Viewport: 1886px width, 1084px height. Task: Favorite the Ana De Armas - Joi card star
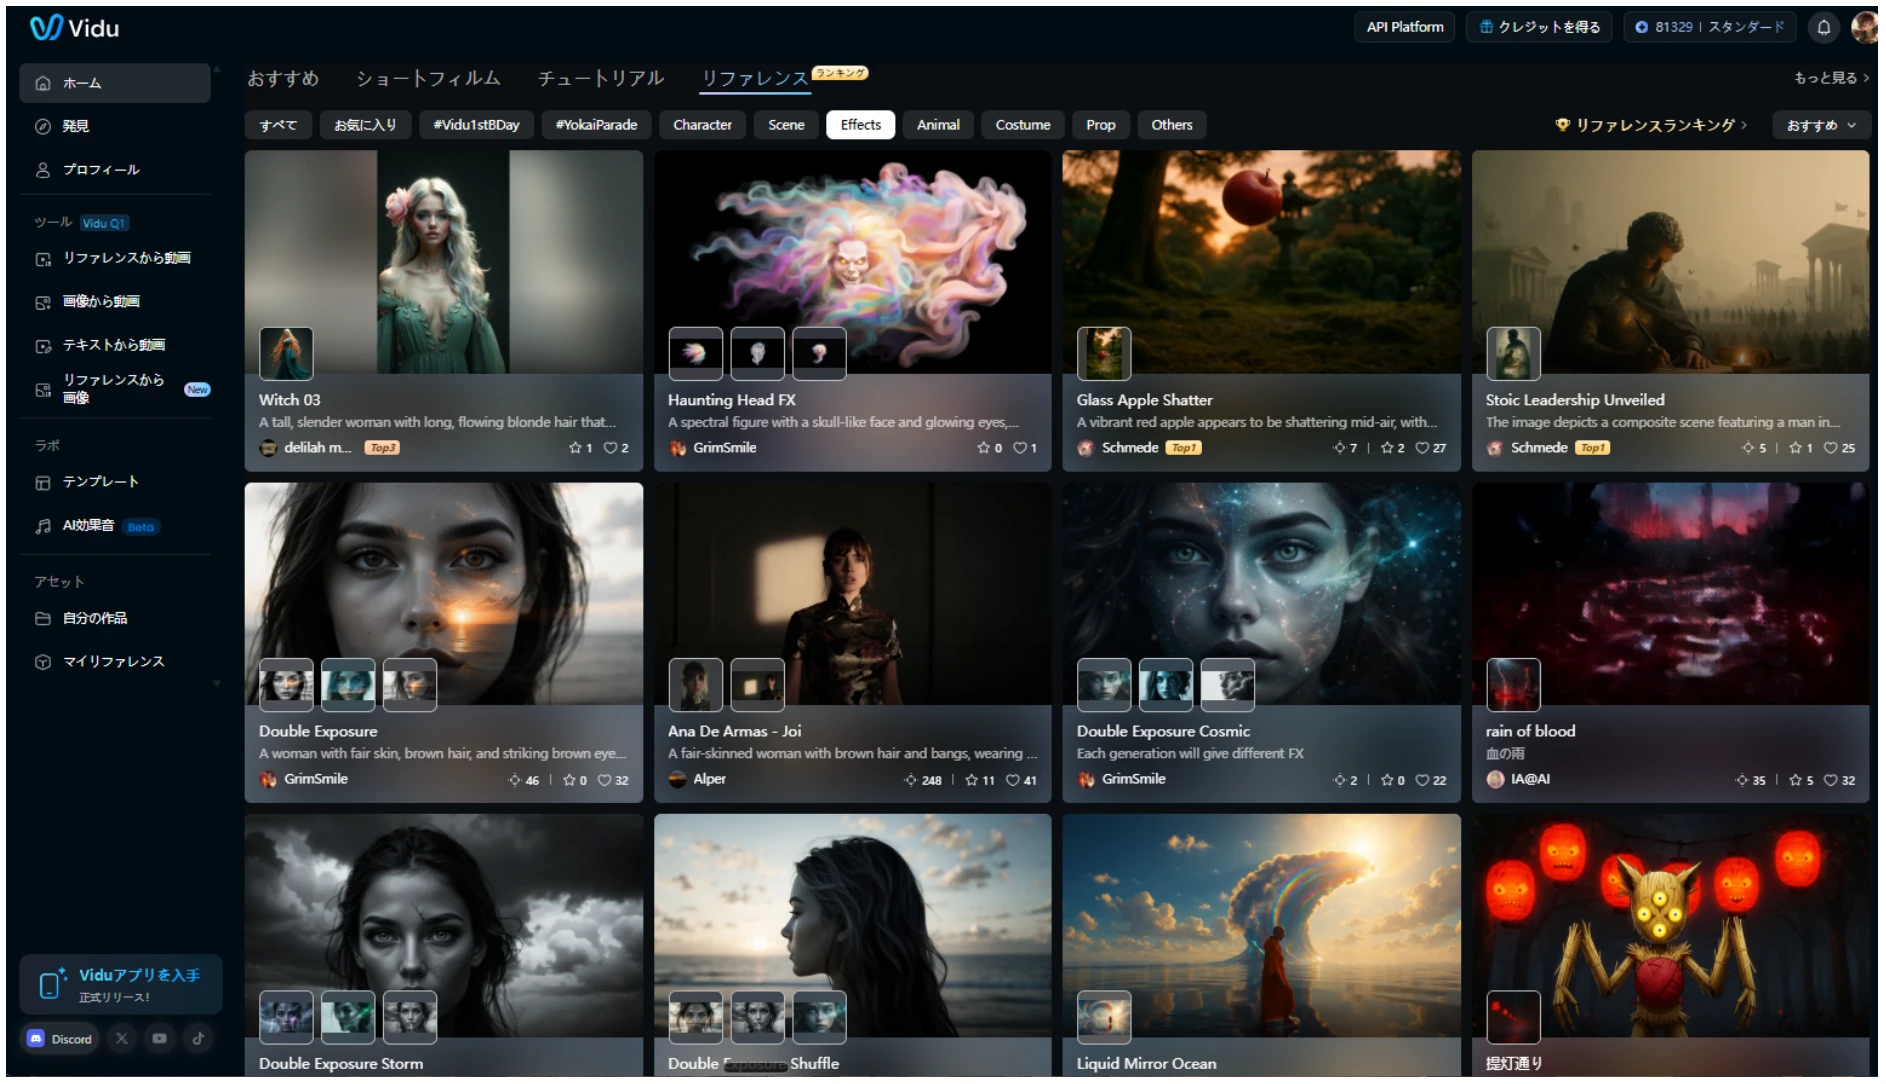(971, 780)
